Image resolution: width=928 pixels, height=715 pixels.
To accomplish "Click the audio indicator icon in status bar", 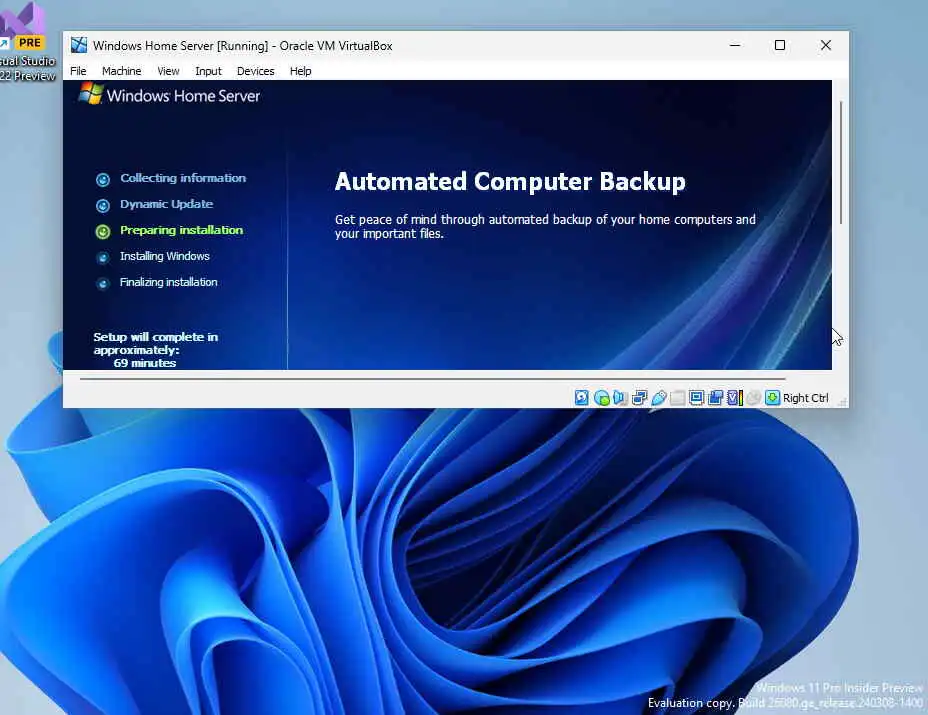I will (620, 398).
